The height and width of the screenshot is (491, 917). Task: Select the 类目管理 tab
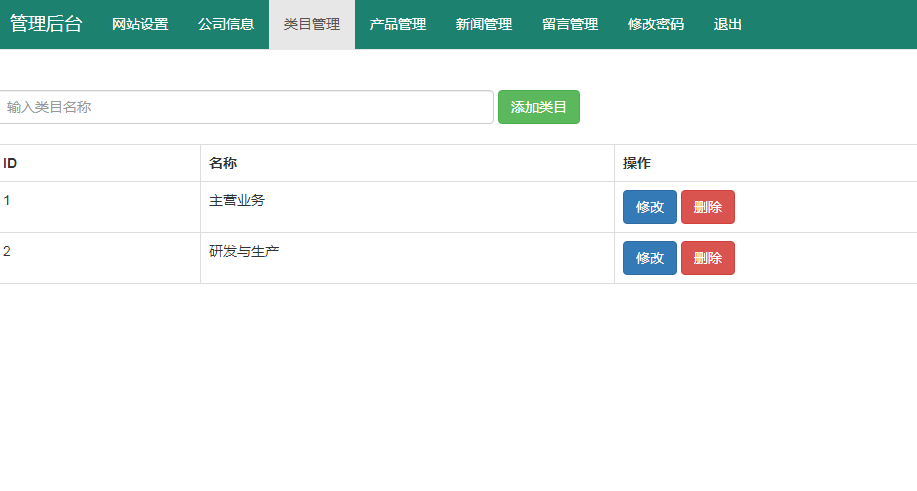312,25
